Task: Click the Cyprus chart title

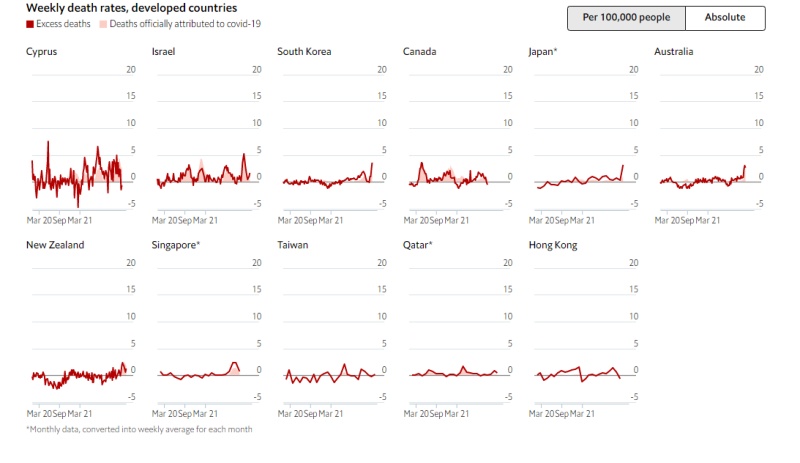Action: (x=42, y=51)
